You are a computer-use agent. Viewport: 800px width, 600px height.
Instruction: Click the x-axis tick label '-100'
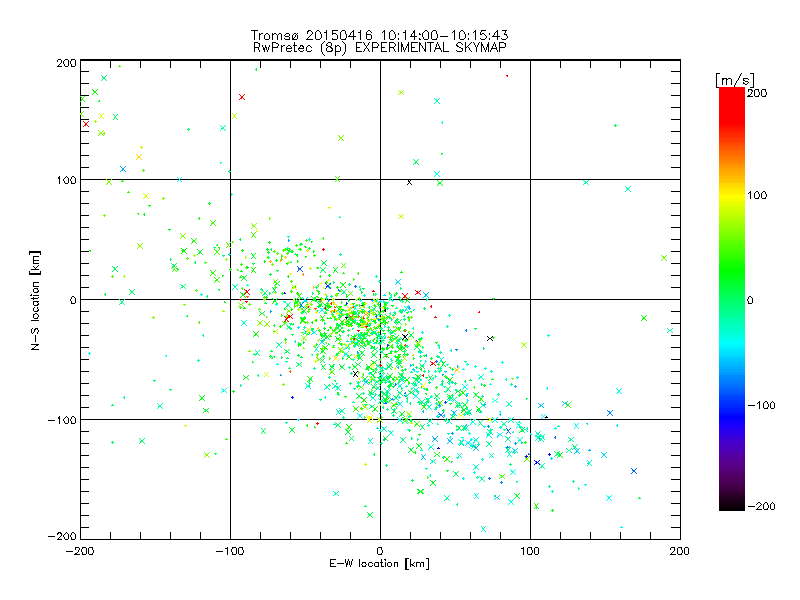point(230,551)
